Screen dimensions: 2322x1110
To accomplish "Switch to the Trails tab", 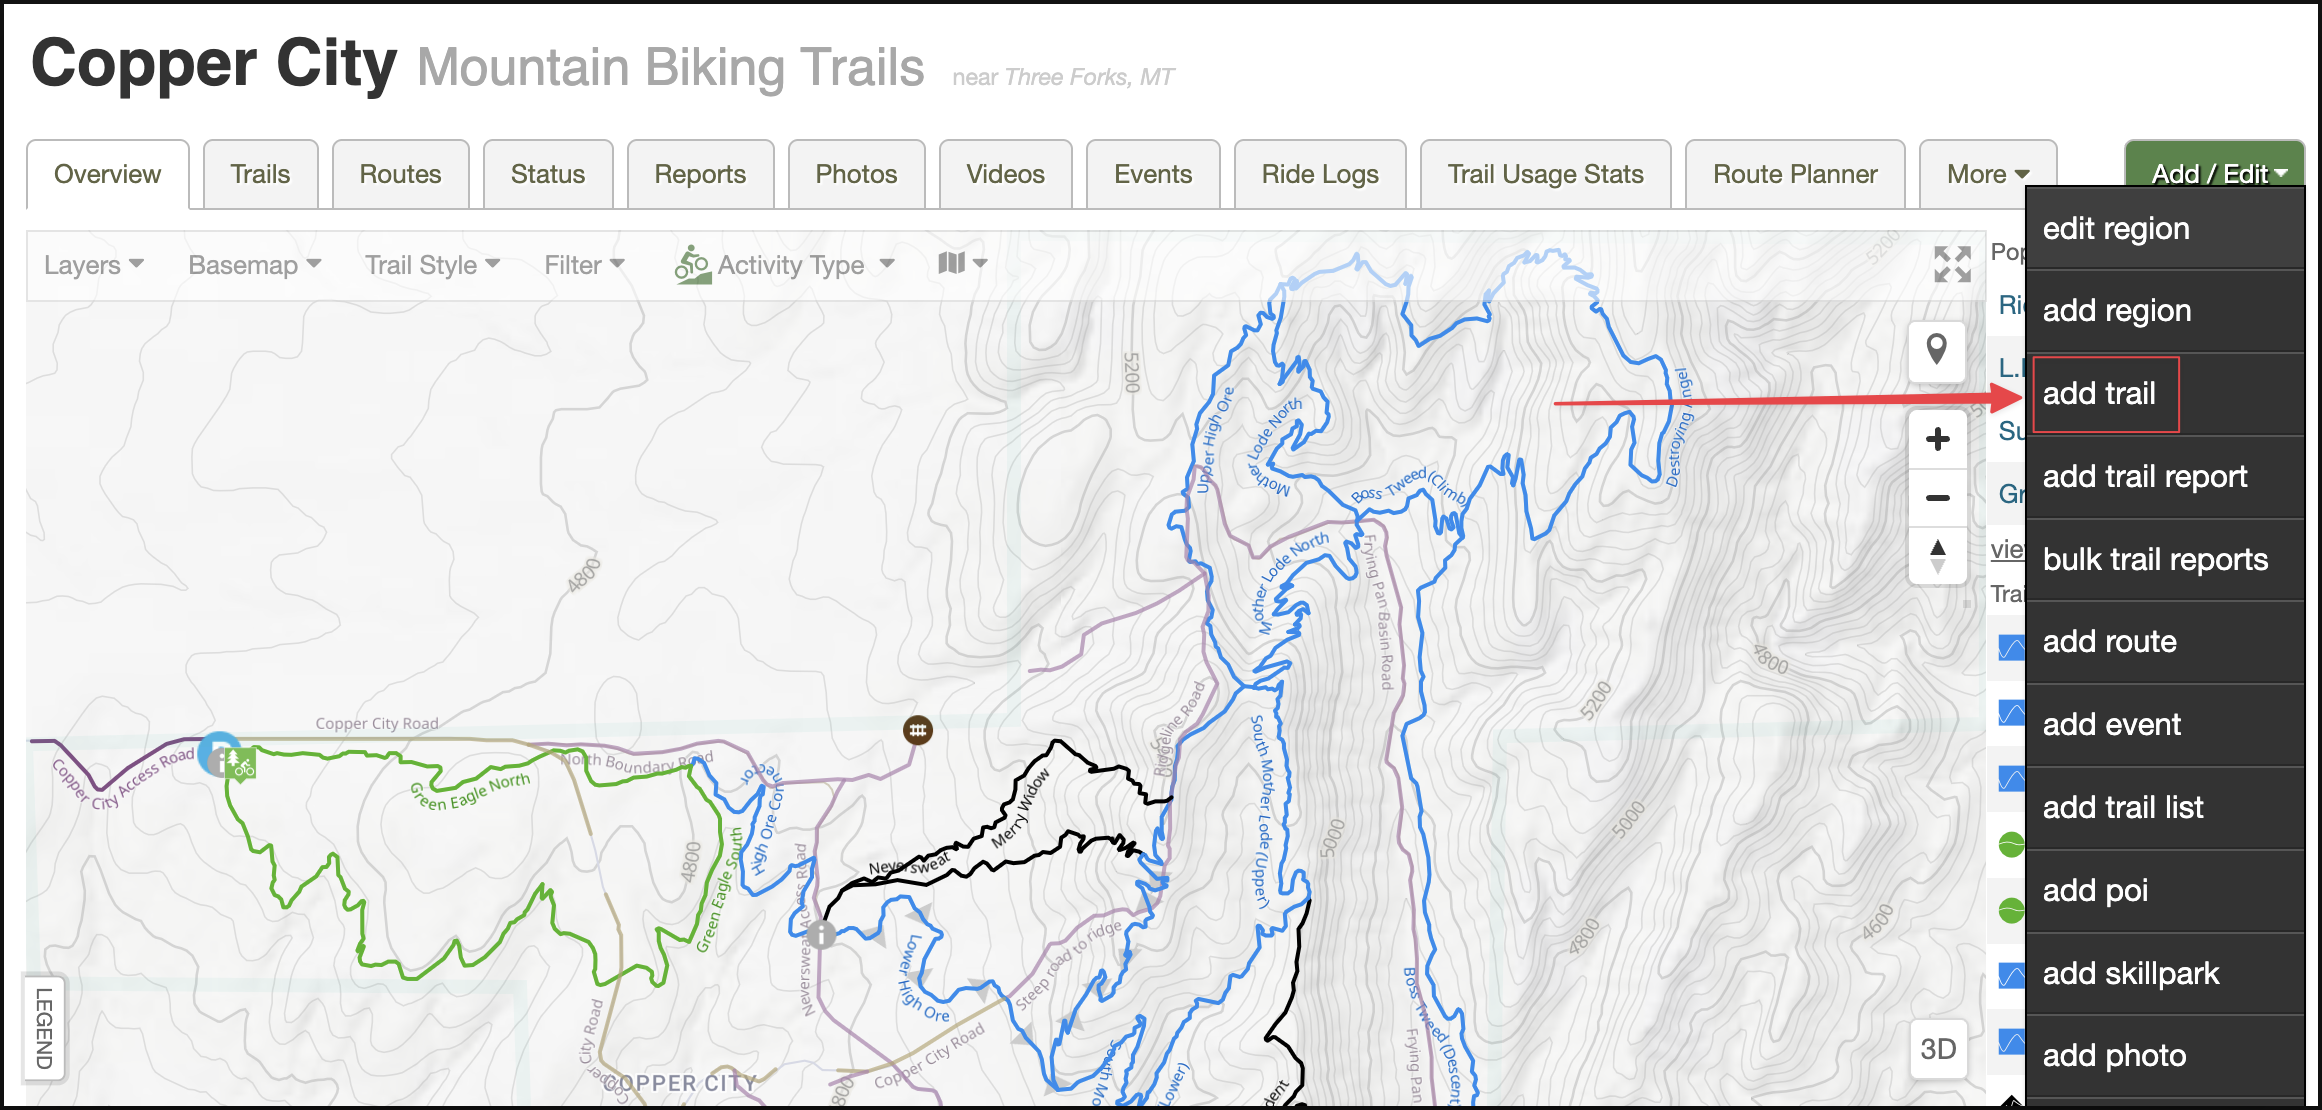I will (x=260, y=174).
